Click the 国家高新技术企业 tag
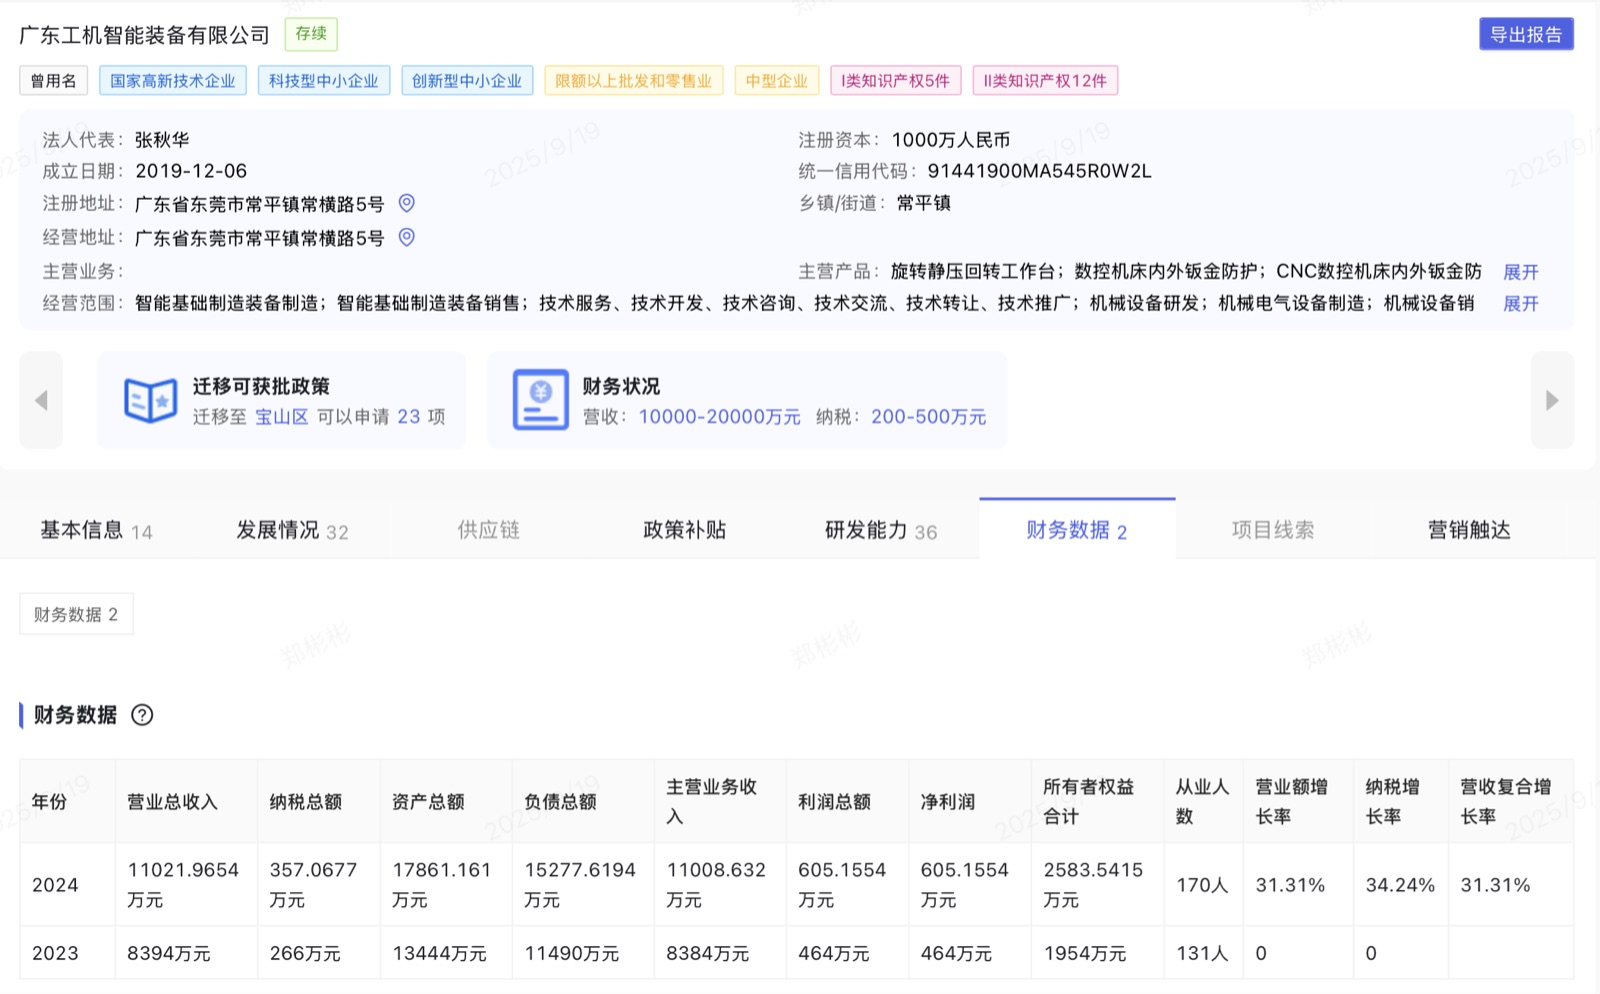 pyautogui.click(x=173, y=81)
